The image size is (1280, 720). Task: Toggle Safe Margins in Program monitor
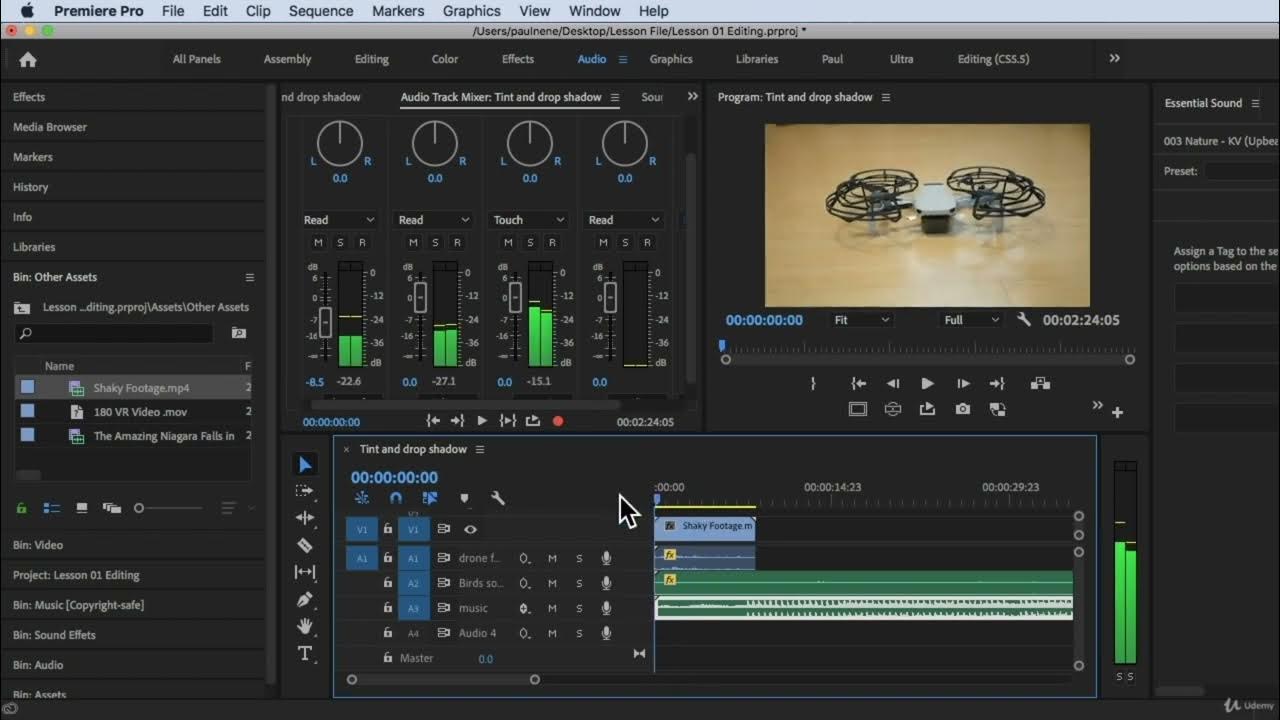[x=857, y=409]
